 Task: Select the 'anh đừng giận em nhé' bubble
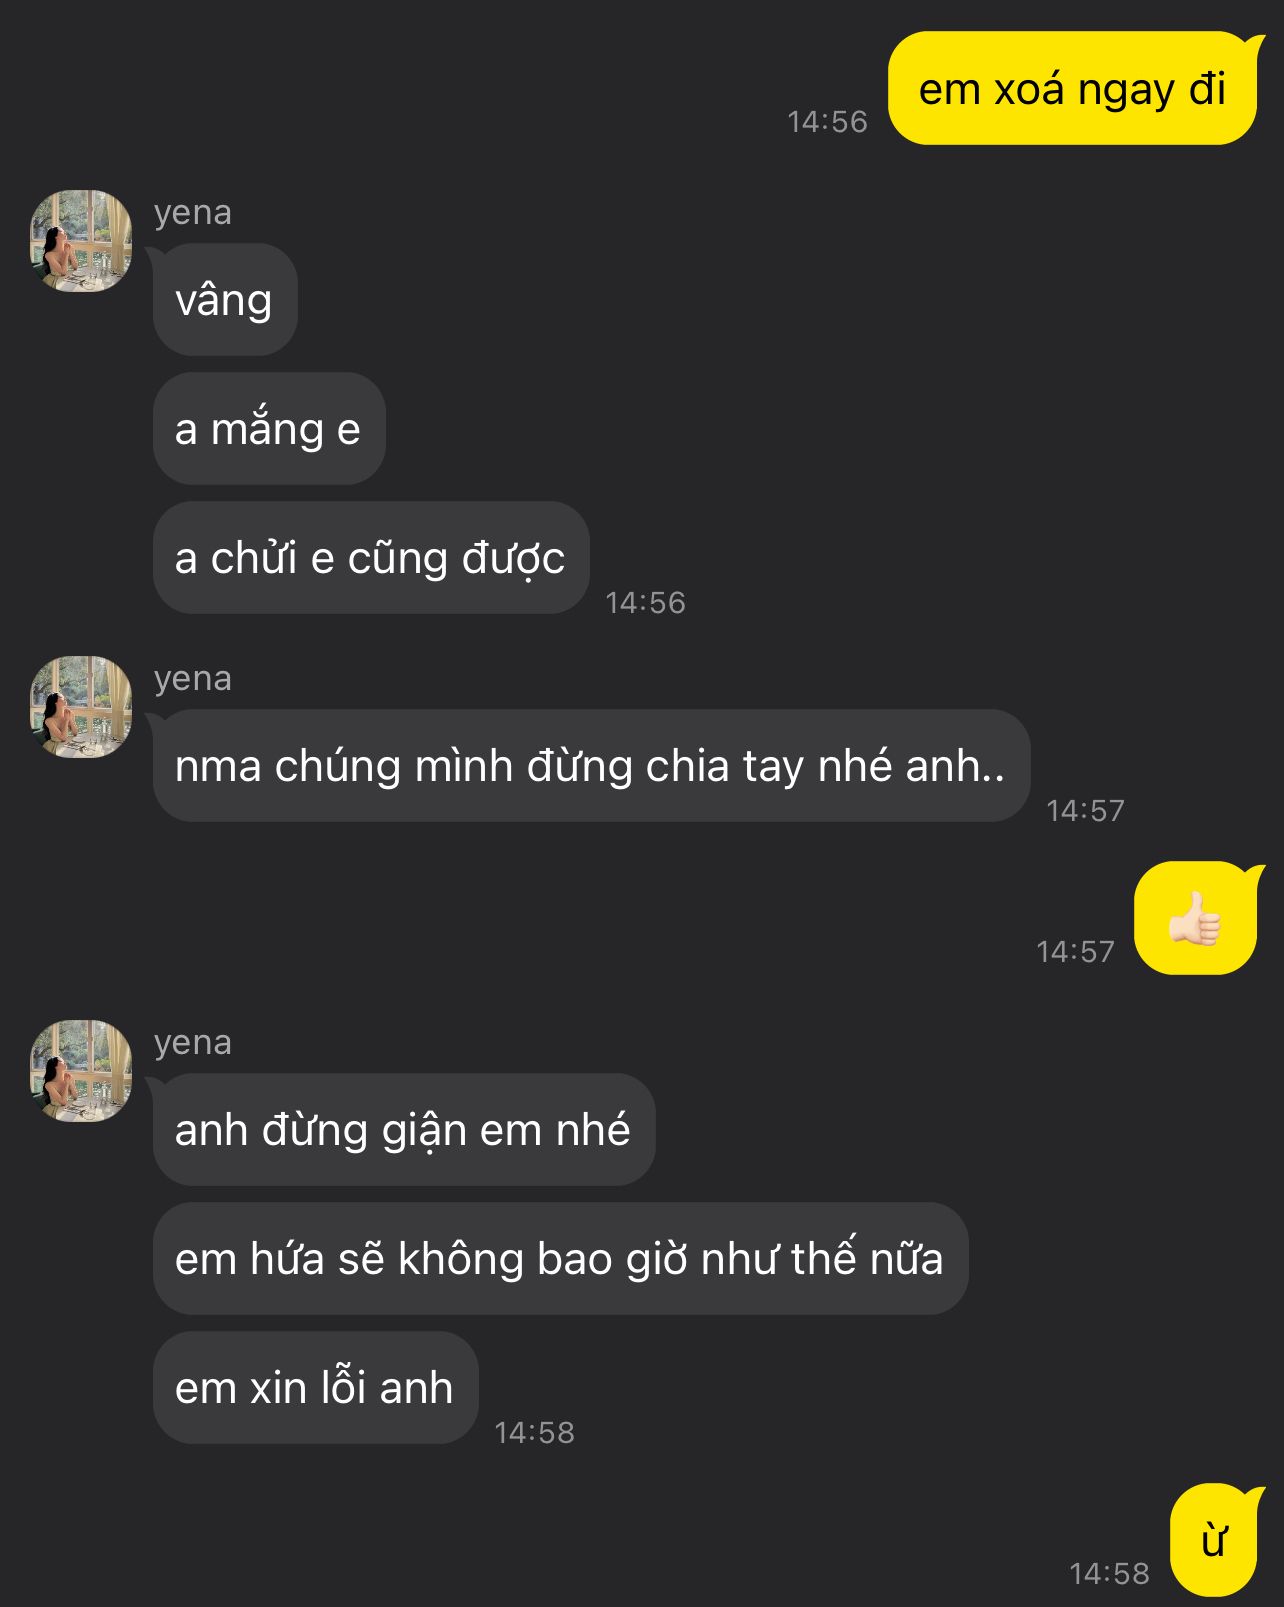[404, 1129]
